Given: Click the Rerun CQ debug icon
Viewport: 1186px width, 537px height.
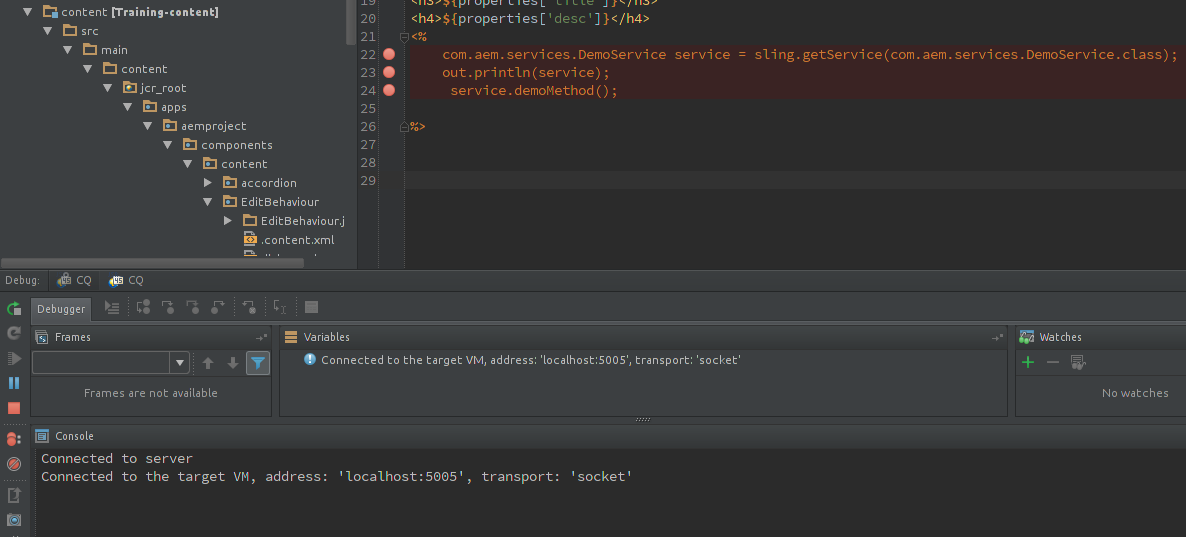Looking at the screenshot, I should coord(14,309).
